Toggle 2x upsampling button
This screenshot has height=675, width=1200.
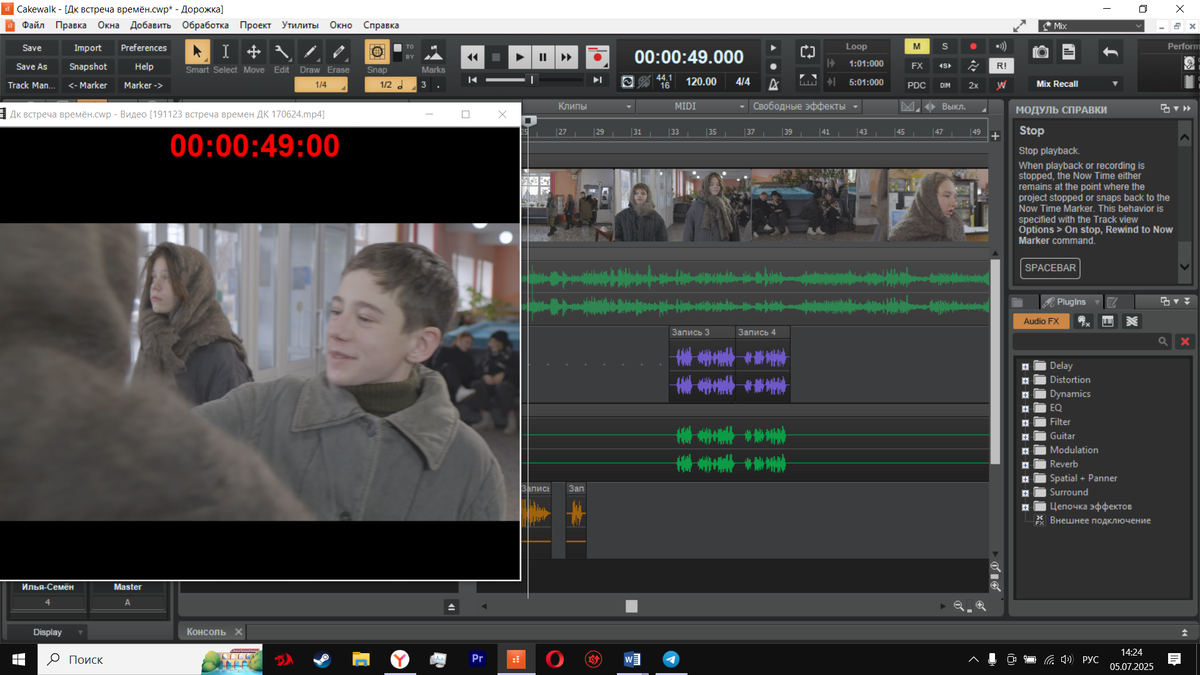pos(973,85)
